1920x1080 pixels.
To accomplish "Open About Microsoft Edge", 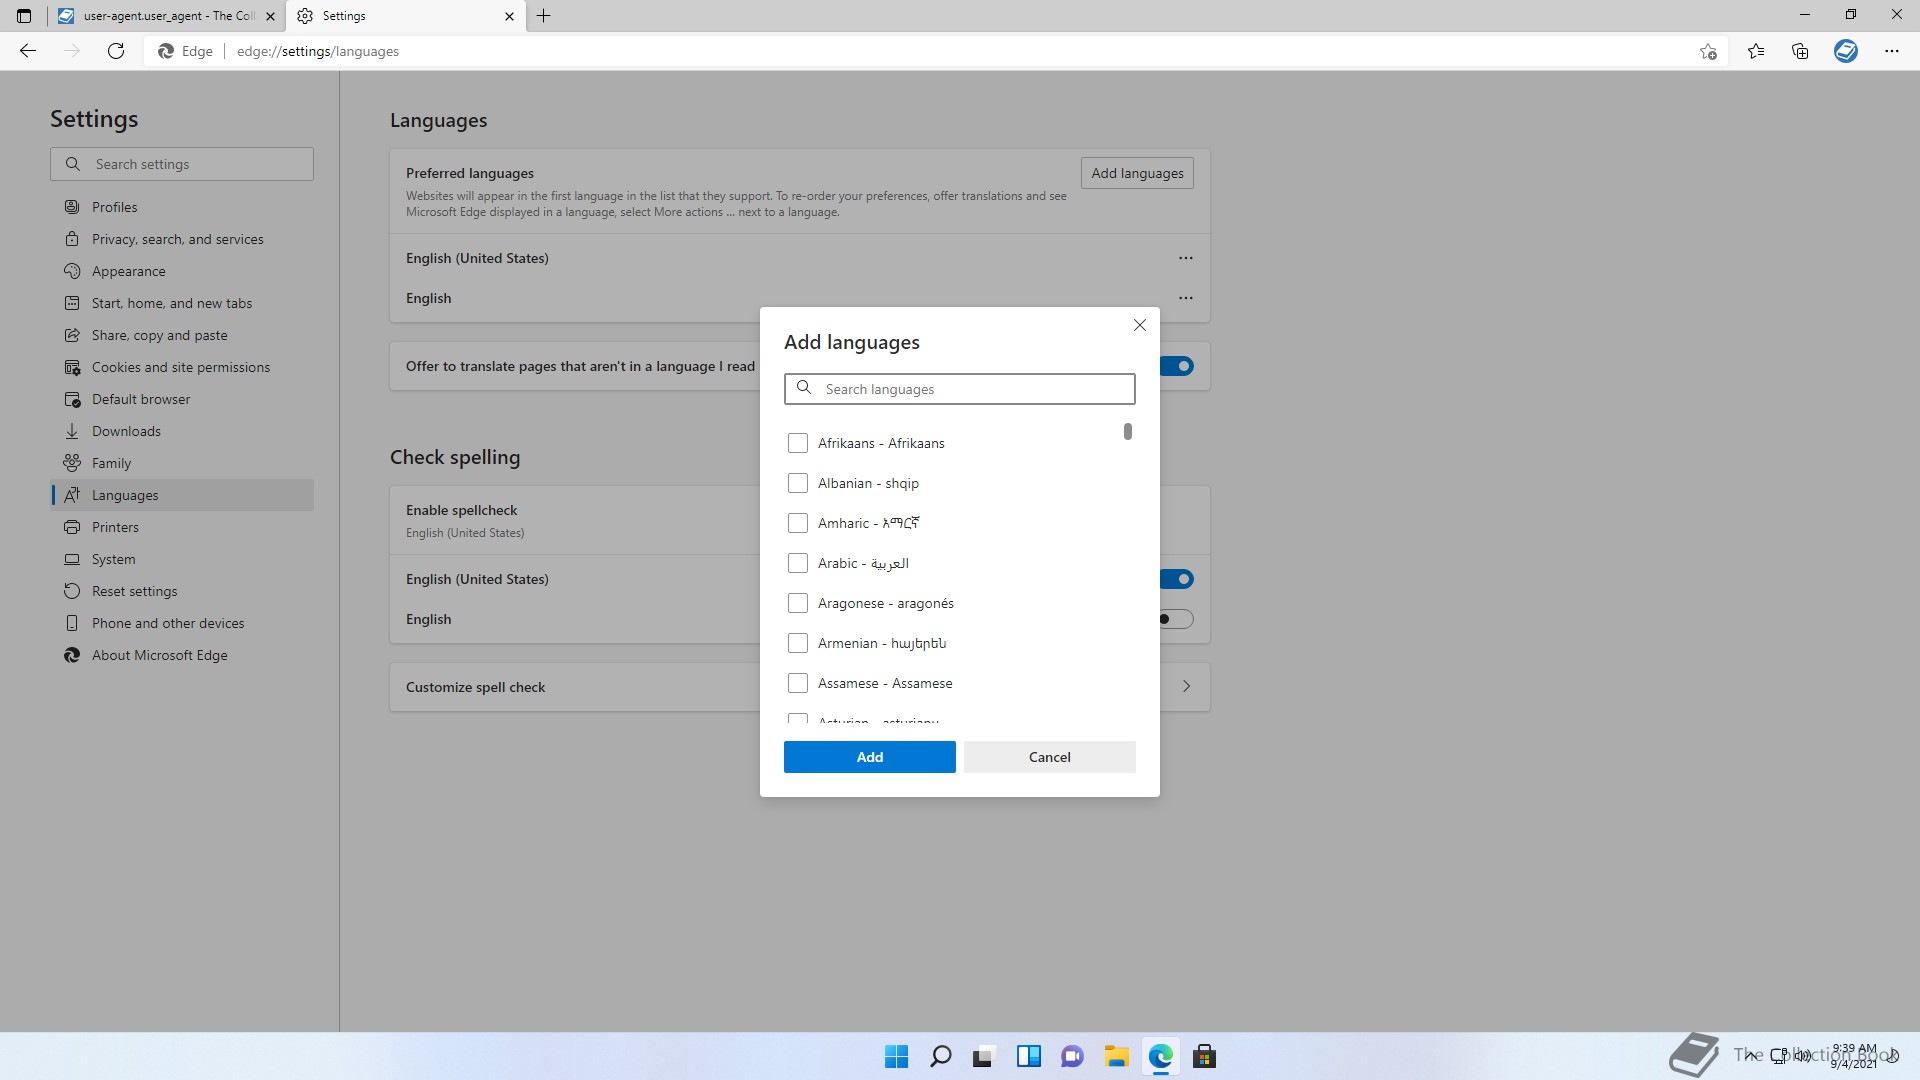I will click(x=182, y=655).
